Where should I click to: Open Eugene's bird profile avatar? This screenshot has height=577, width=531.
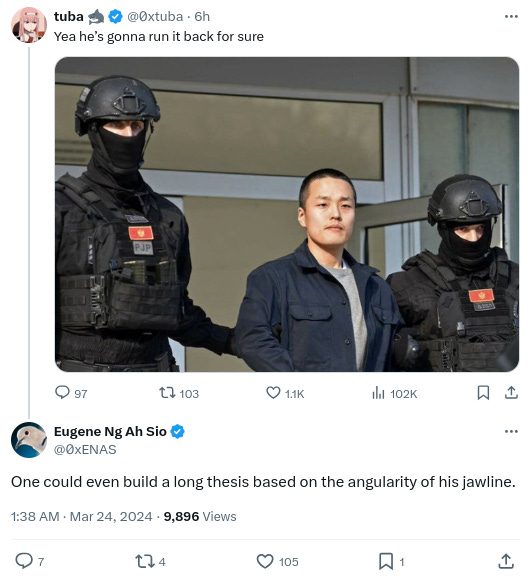29,440
